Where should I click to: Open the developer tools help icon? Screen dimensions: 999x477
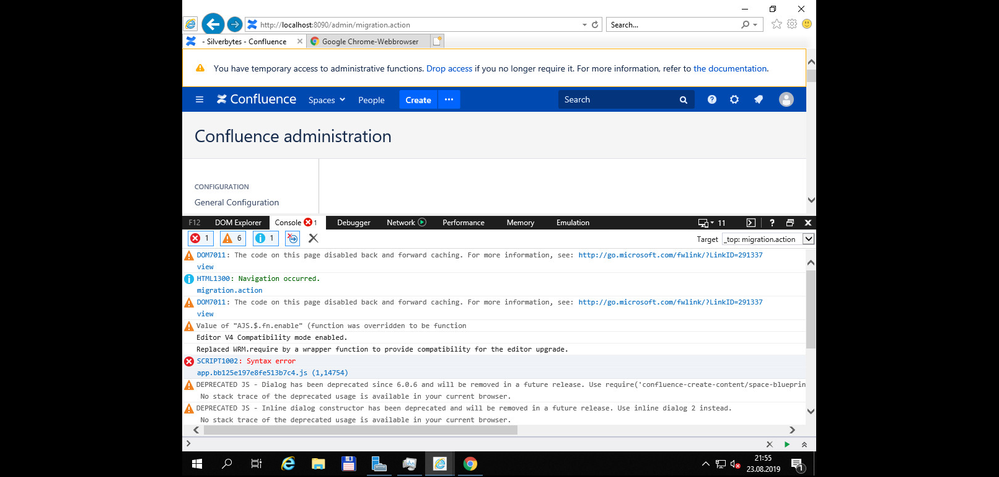pos(772,223)
